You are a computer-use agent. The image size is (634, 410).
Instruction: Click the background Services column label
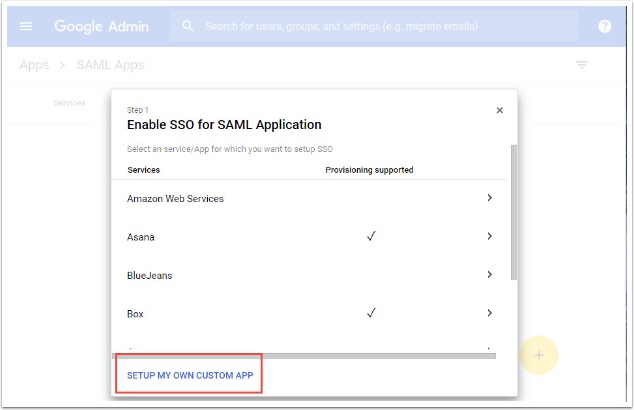point(70,103)
